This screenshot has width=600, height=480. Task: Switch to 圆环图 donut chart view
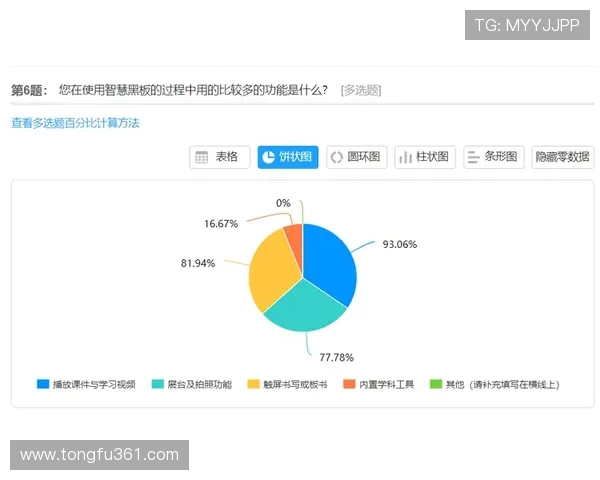tap(357, 157)
